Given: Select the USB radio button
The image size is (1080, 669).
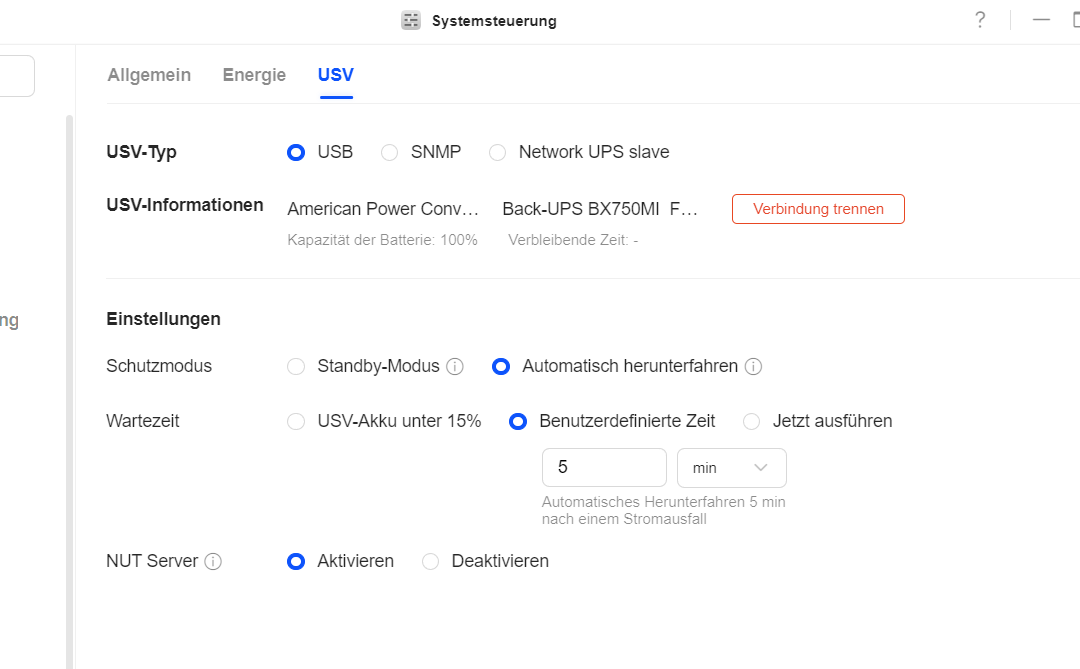Looking at the screenshot, I should (296, 153).
